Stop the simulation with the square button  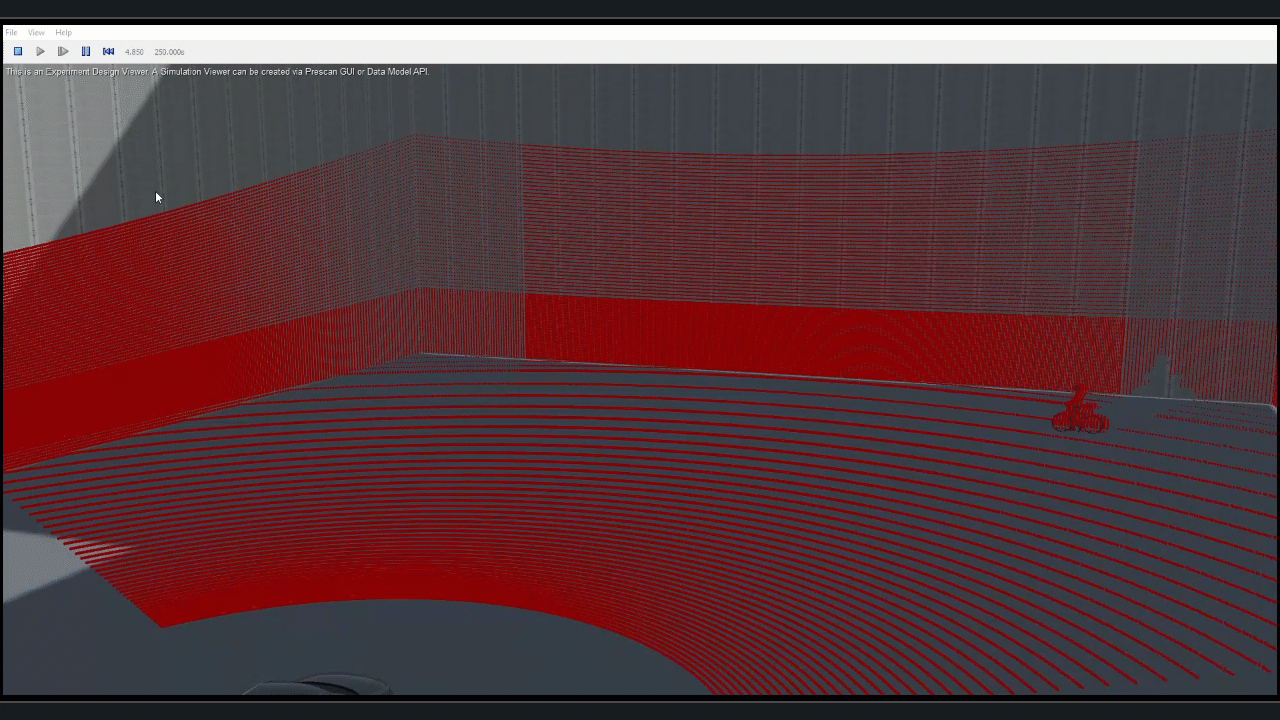pos(18,51)
